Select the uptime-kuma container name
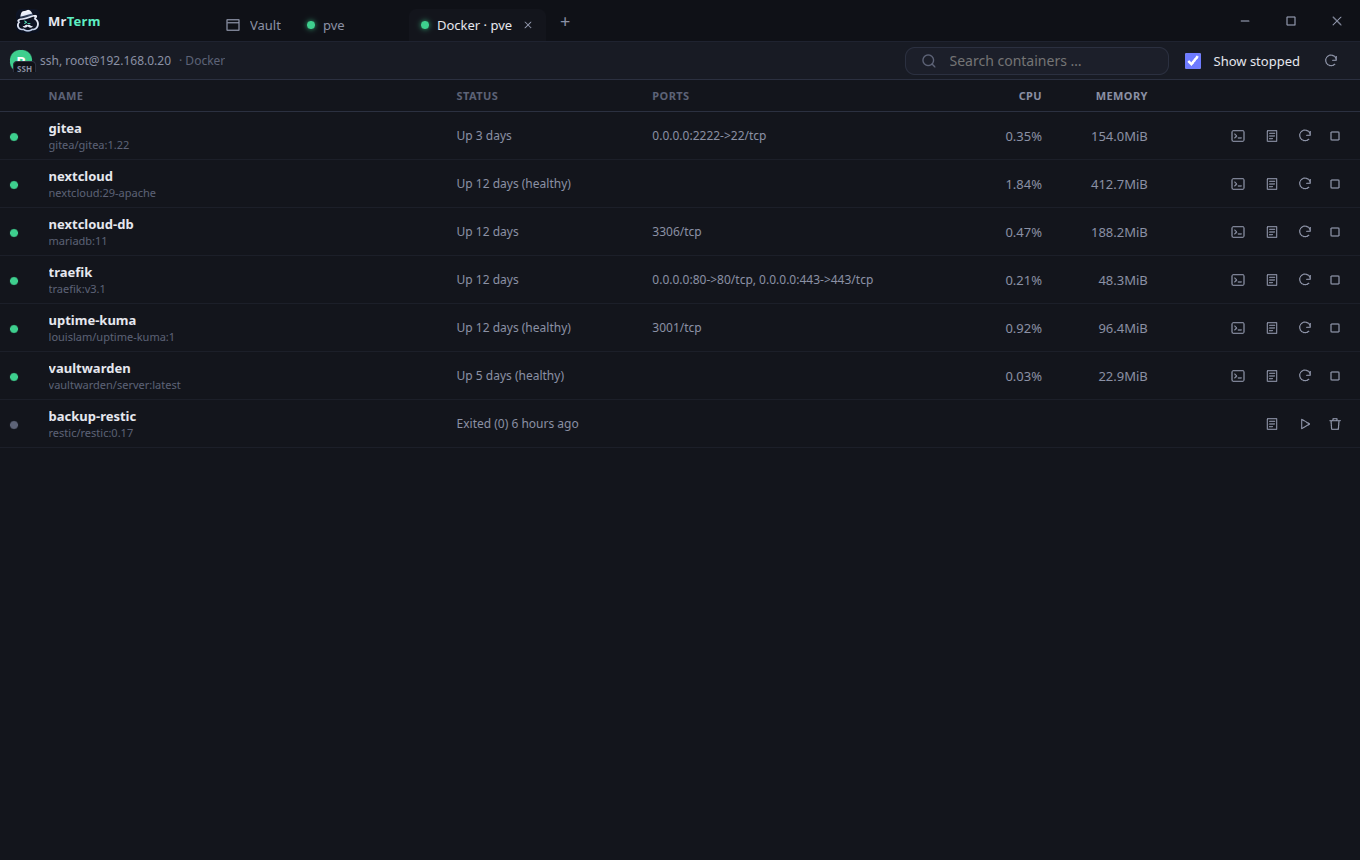1360x860 pixels. click(92, 320)
